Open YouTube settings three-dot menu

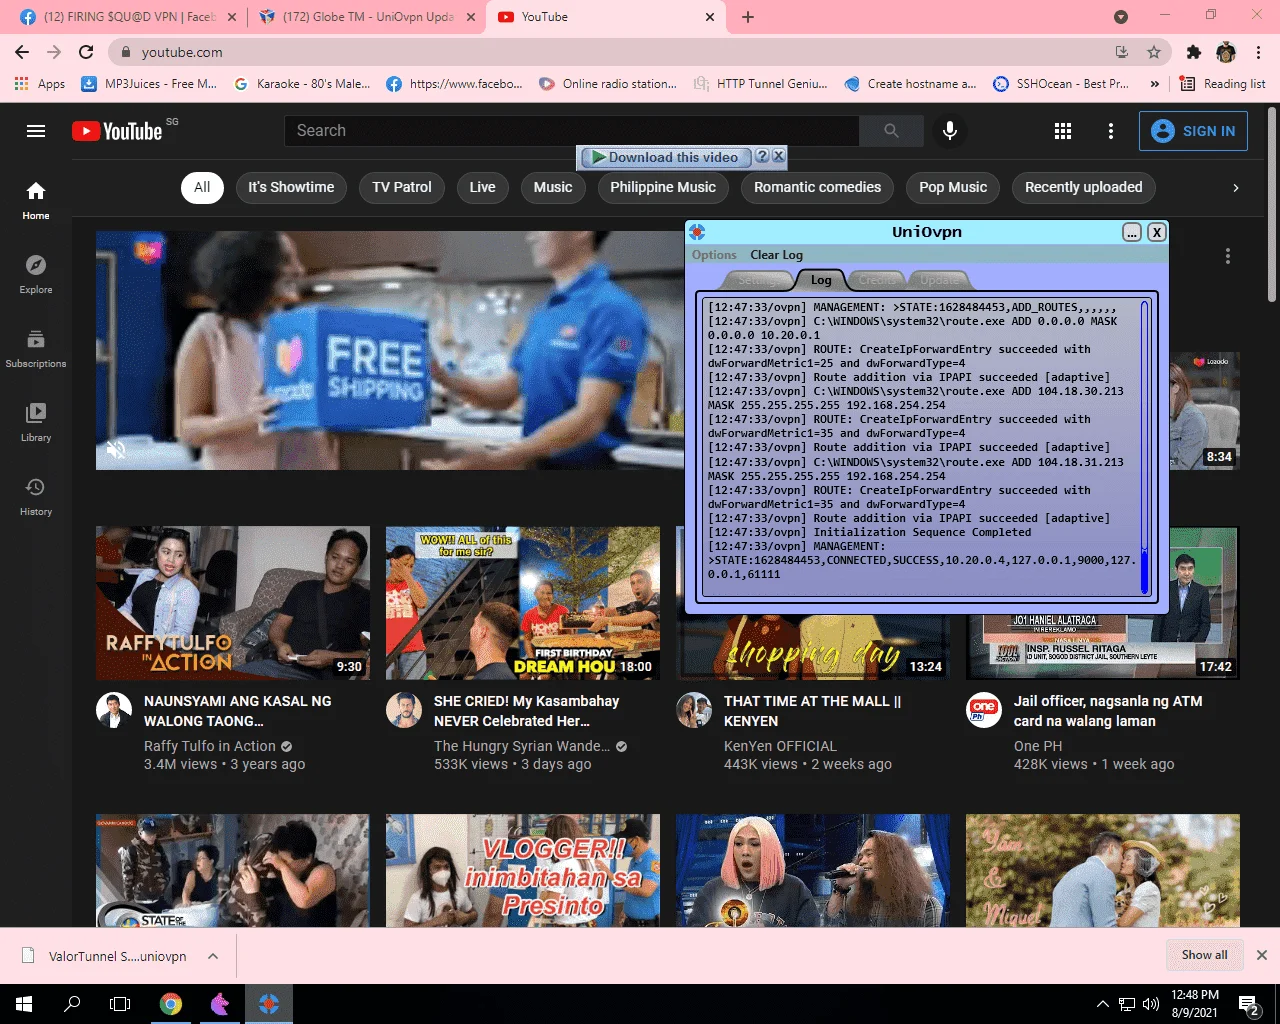pyautogui.click(x=1110, y=131)
